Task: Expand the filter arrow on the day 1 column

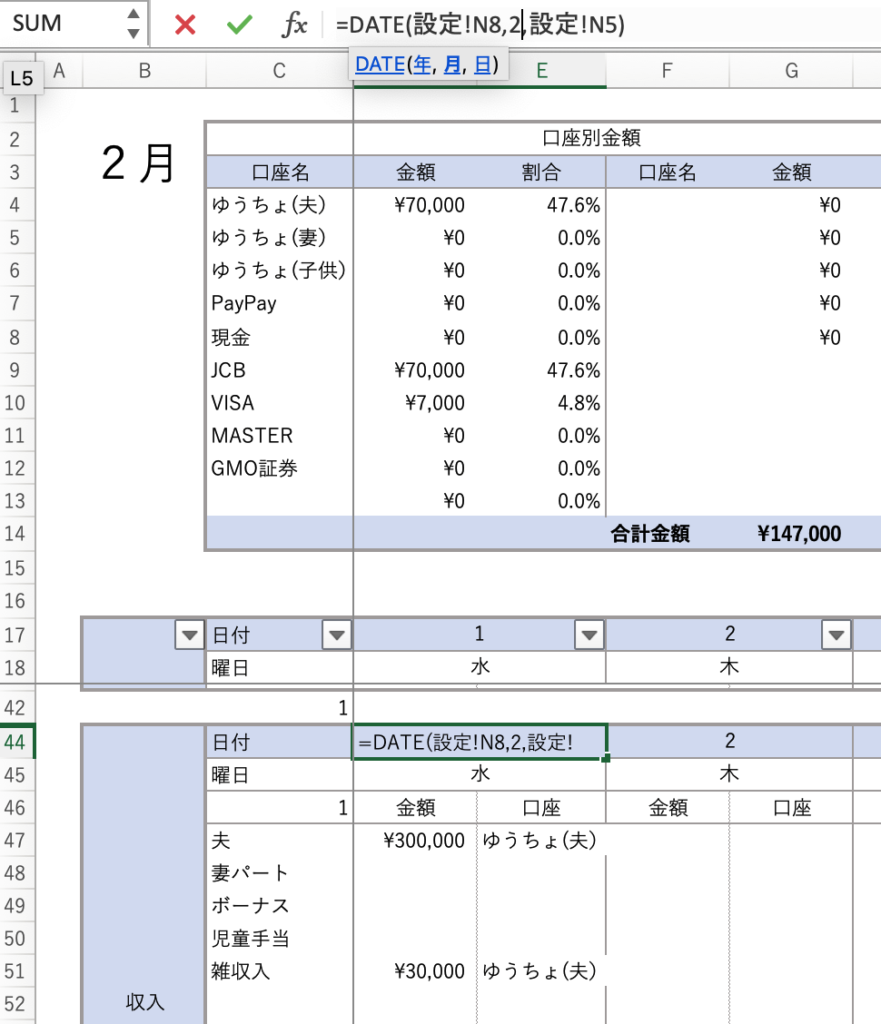Action: point(589,634)
